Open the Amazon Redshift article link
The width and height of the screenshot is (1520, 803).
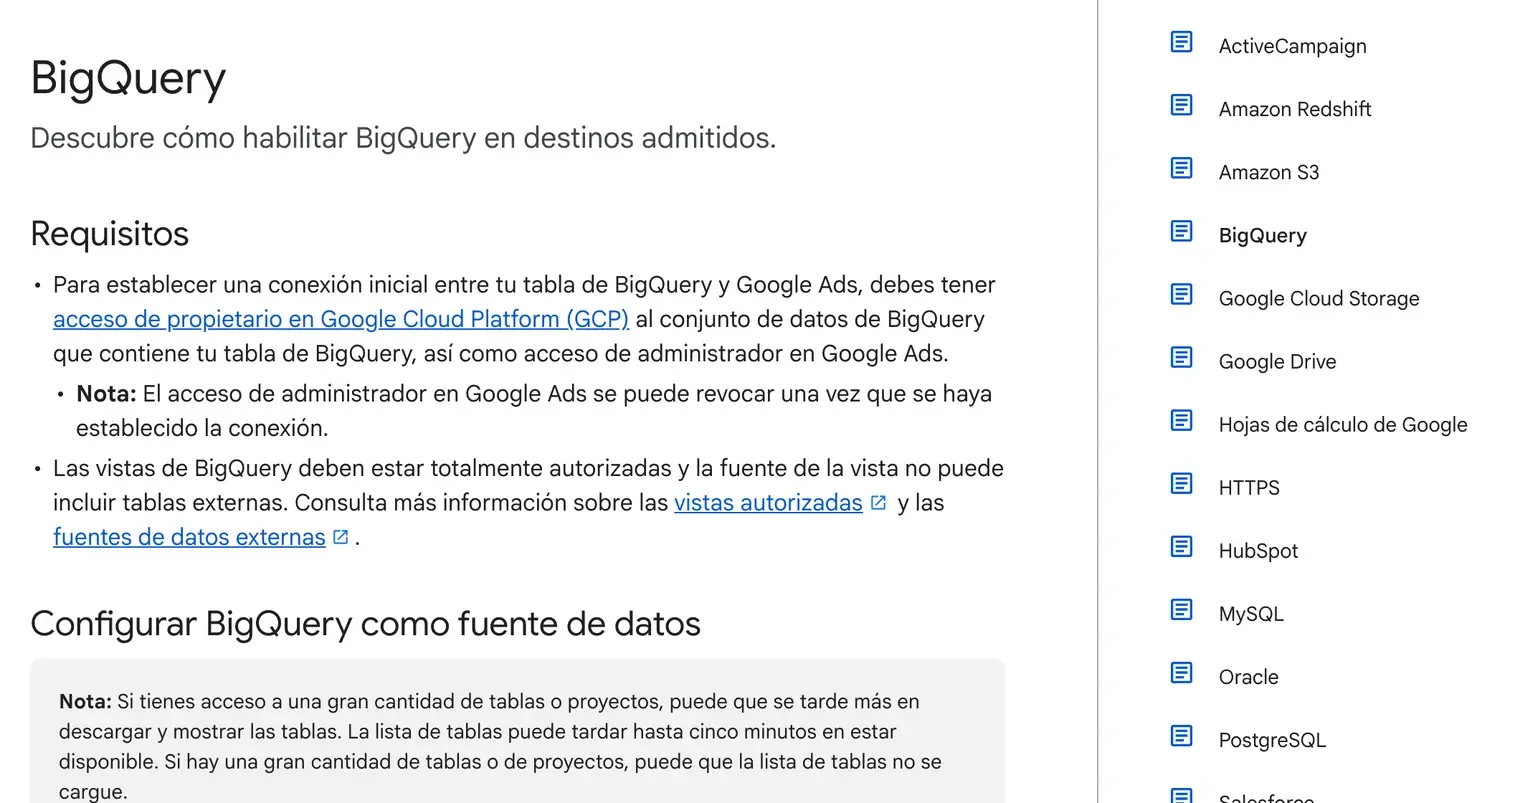[1295, 109]
